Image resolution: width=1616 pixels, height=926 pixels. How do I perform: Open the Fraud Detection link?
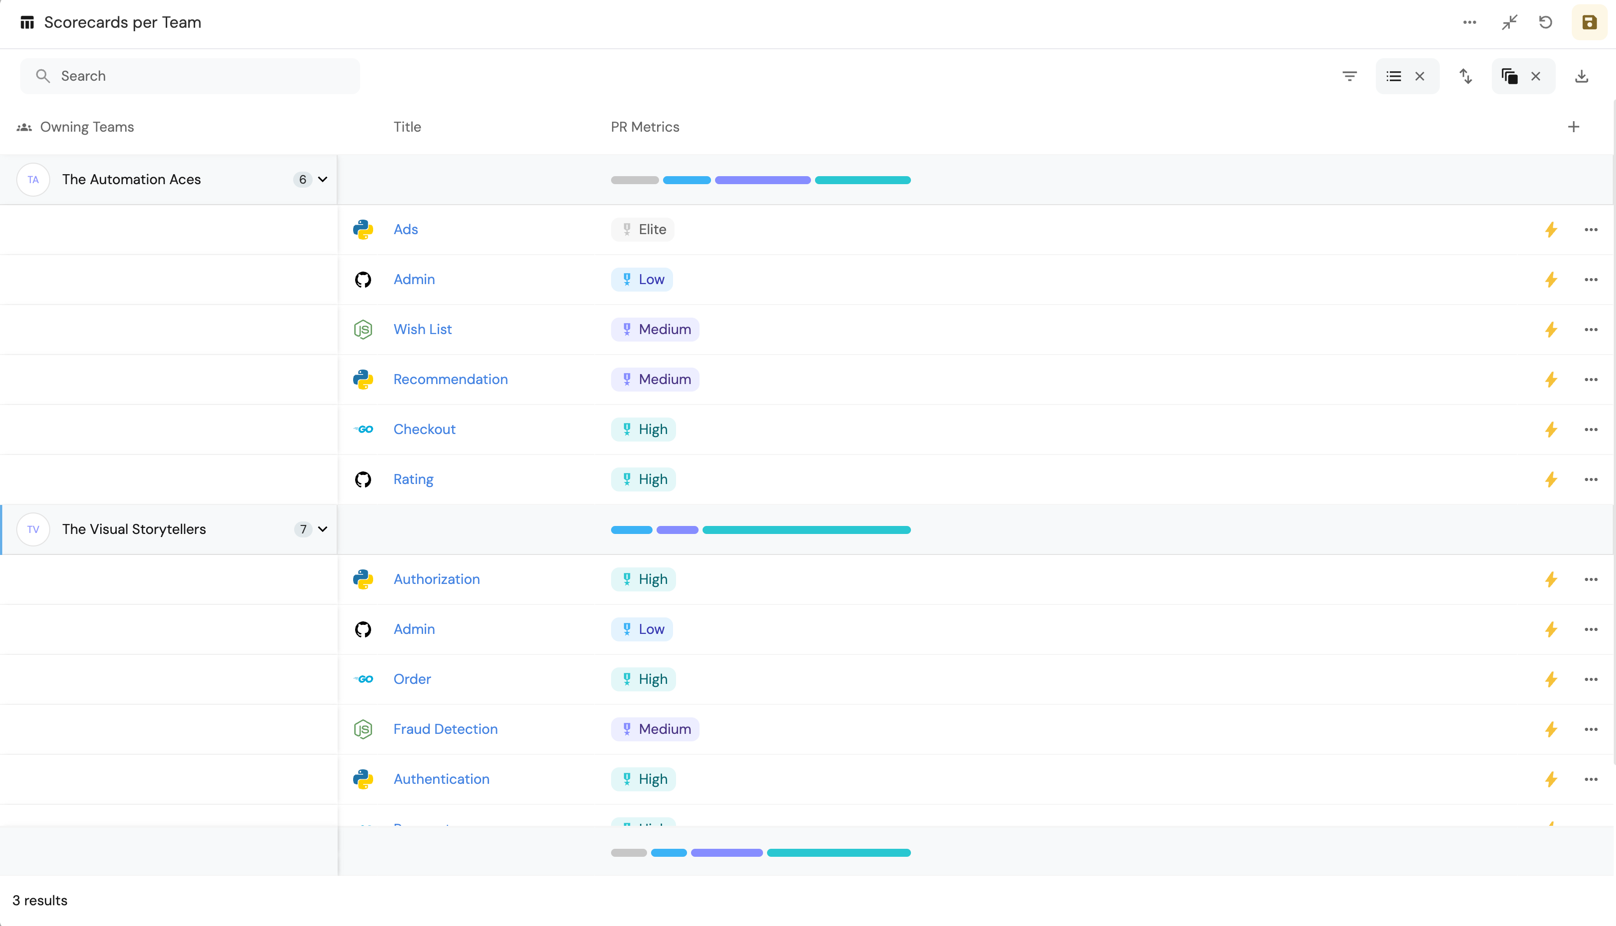click(x=445, y=730)
